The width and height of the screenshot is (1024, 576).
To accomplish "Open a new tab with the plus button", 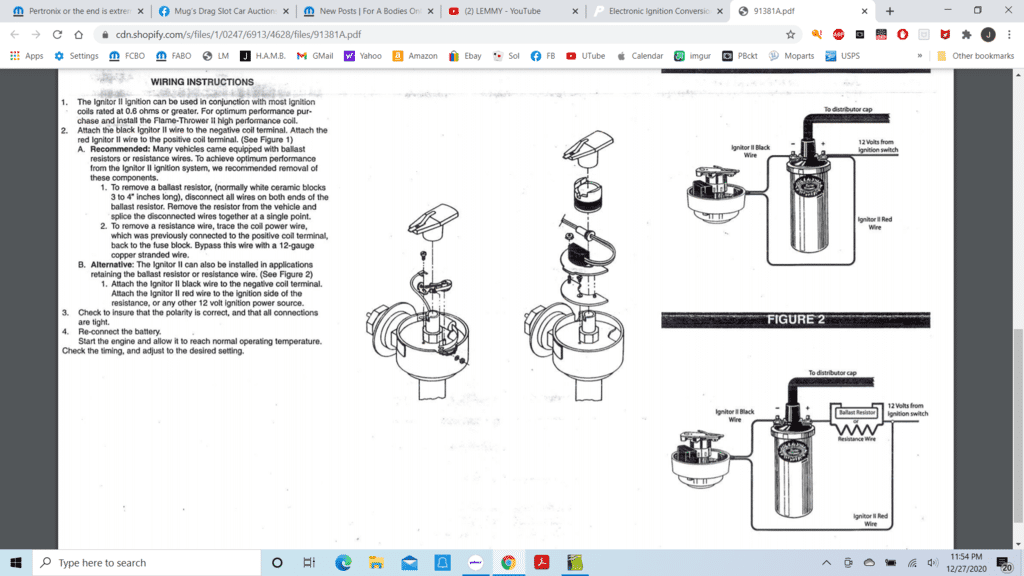I will pos(889,11).
